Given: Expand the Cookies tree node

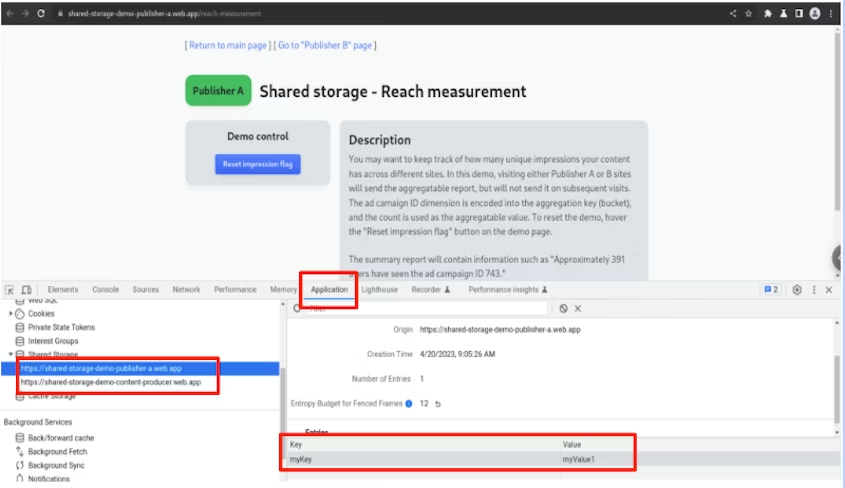Looking at the screenshot, I should pyautogui.click(x=11, y=313).
